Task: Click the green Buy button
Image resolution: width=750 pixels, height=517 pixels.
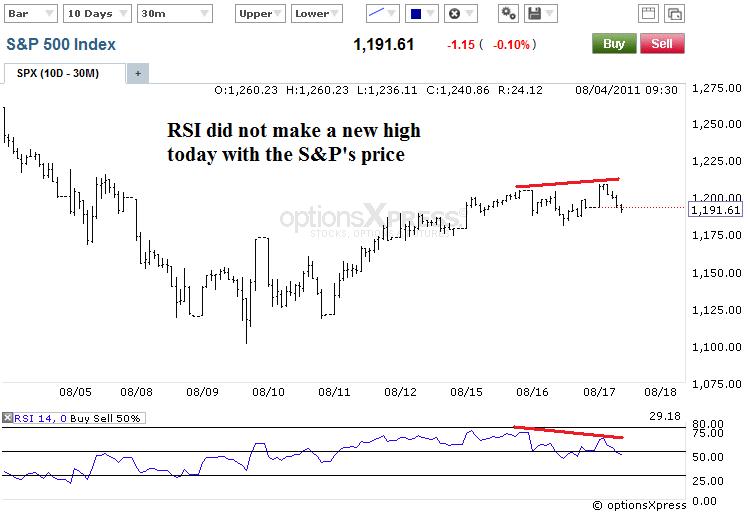Action: tap(614, 44)
